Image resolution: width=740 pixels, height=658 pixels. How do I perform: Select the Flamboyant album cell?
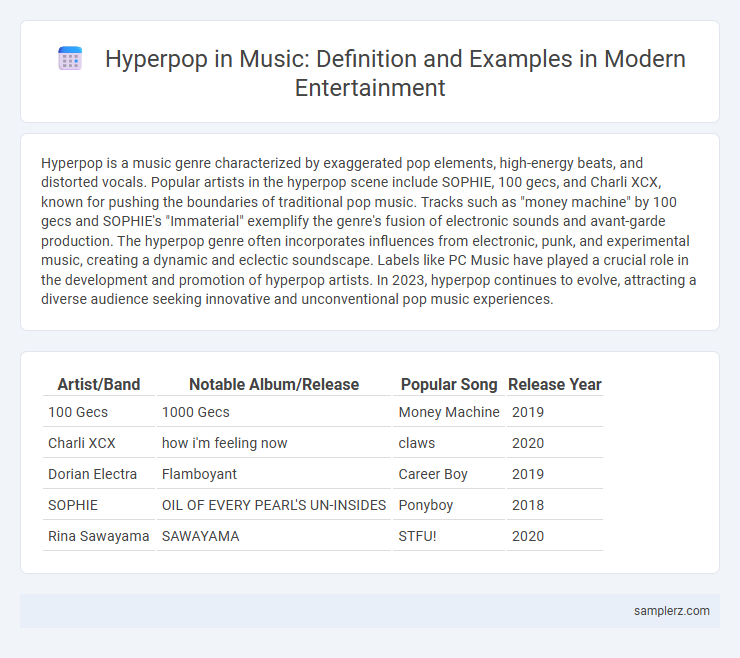tap(274, 474)
